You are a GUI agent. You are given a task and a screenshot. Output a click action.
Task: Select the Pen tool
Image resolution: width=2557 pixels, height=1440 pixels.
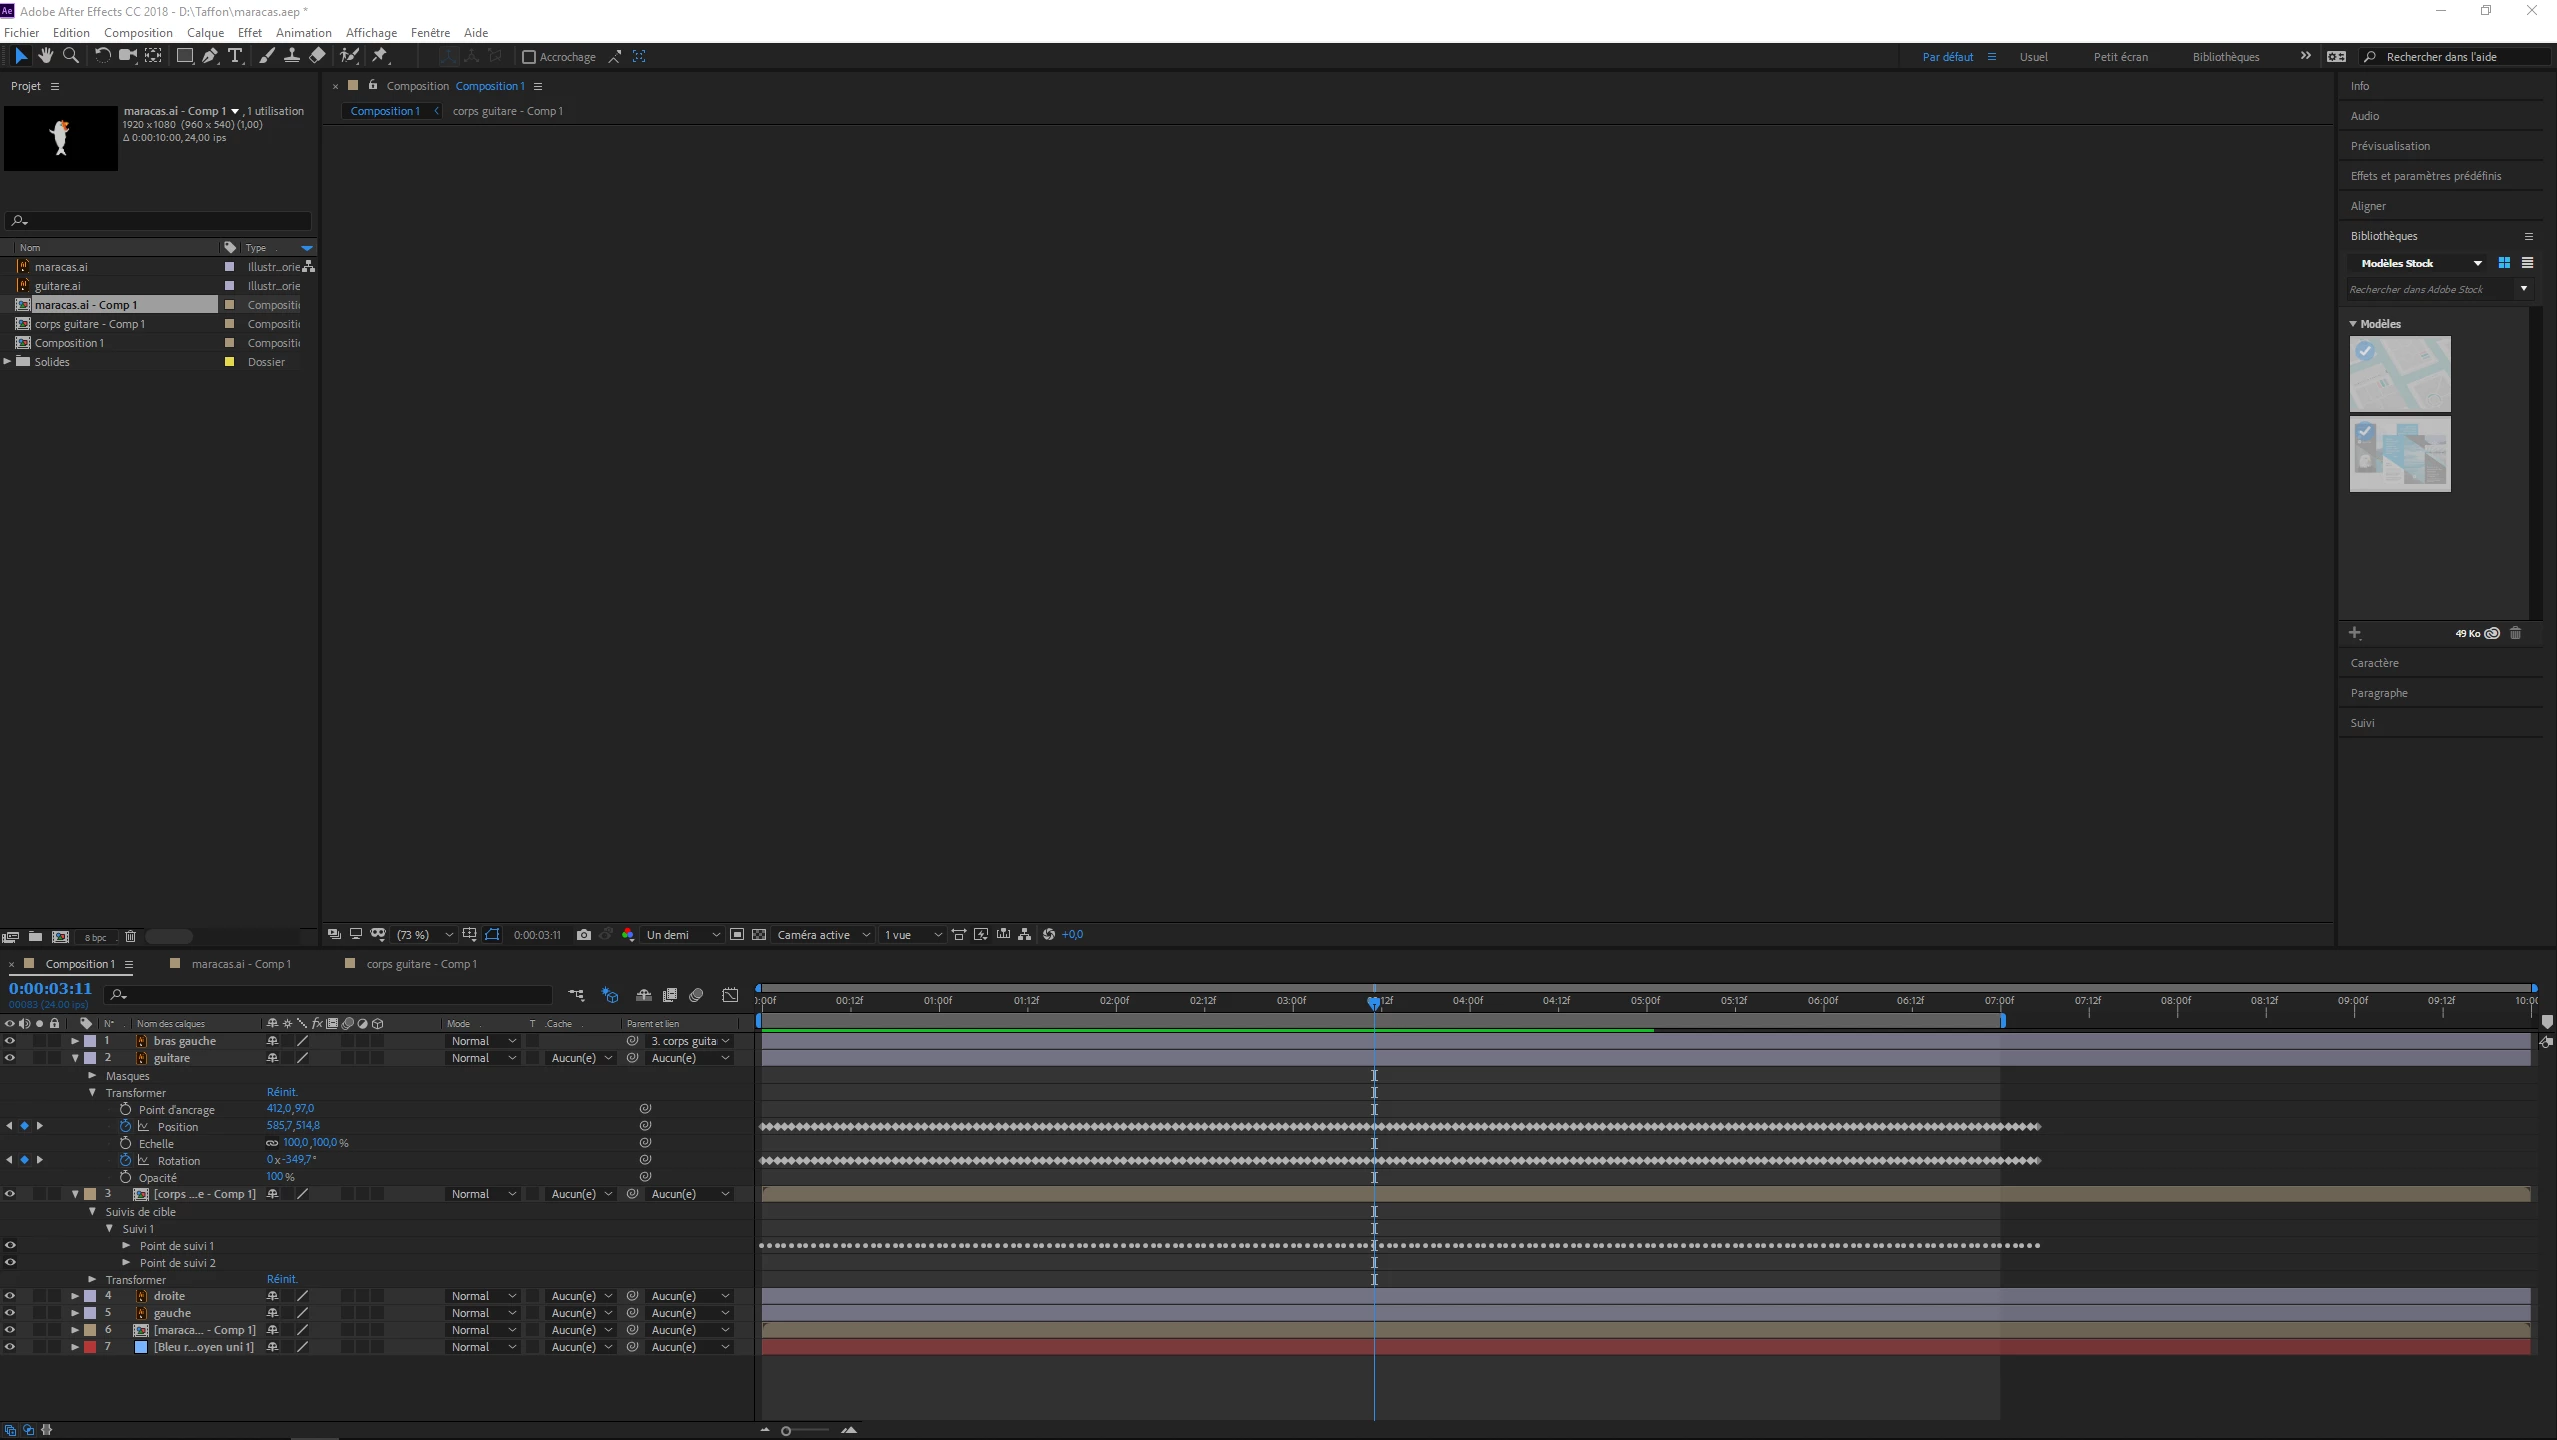(209, 56)
